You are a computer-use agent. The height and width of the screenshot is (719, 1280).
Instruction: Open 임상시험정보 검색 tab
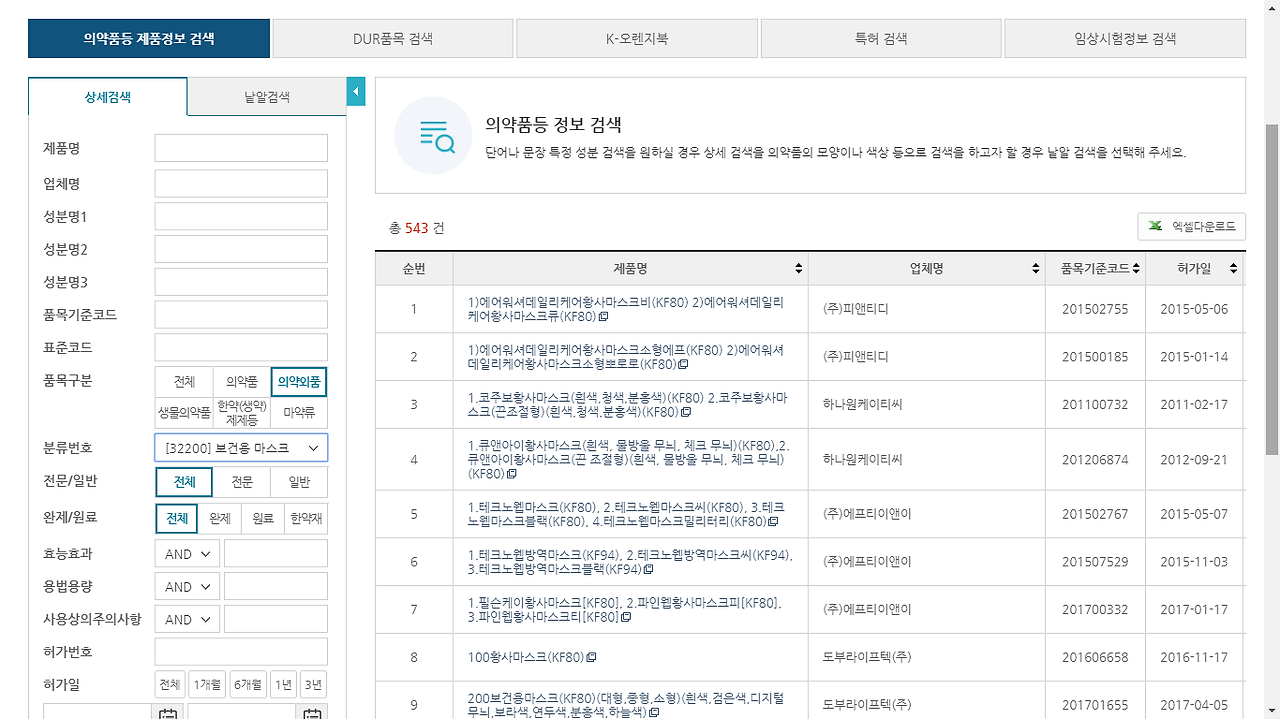point(1125,39)
